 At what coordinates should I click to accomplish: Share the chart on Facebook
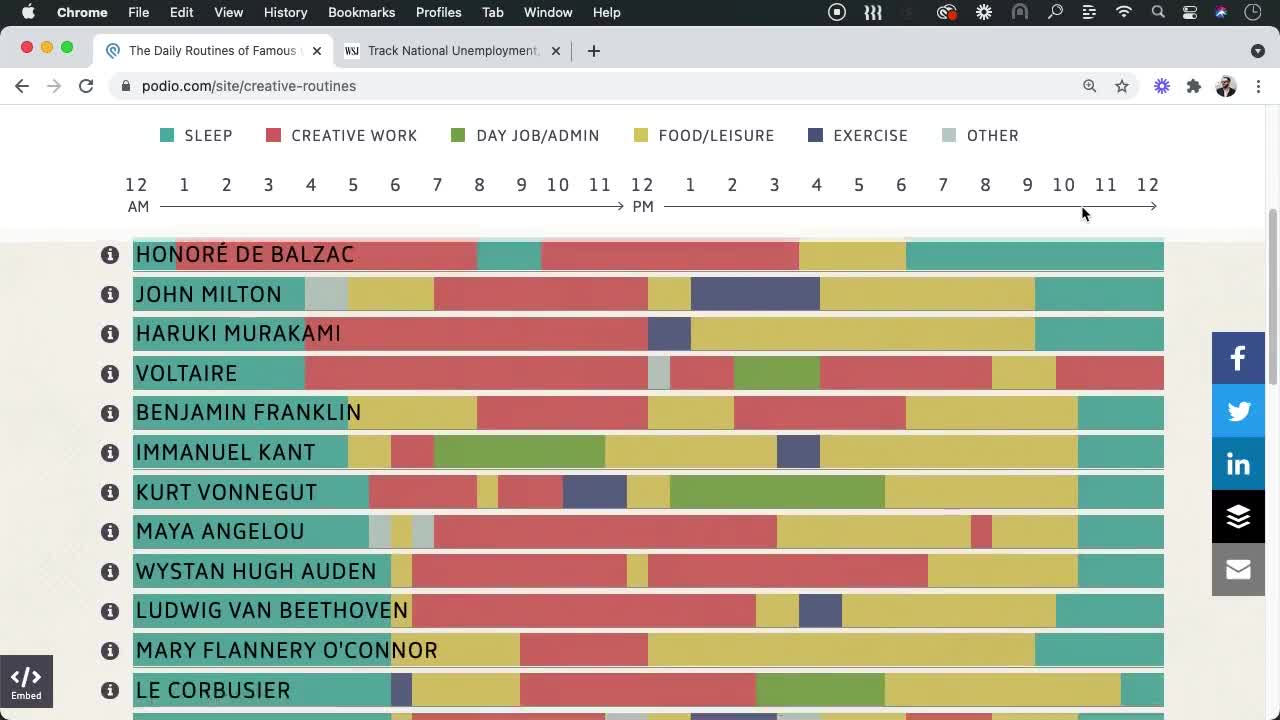(1238, 358)
